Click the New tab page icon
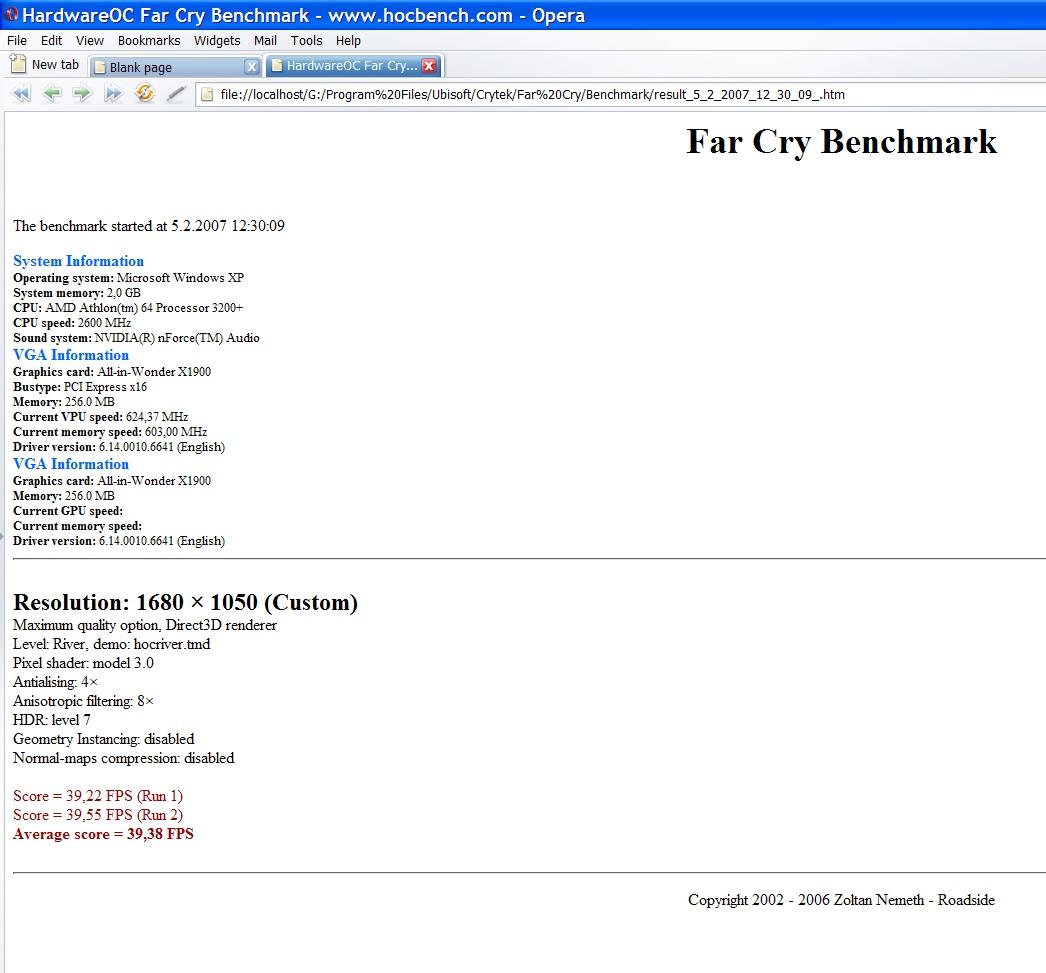 coord(19,64)
